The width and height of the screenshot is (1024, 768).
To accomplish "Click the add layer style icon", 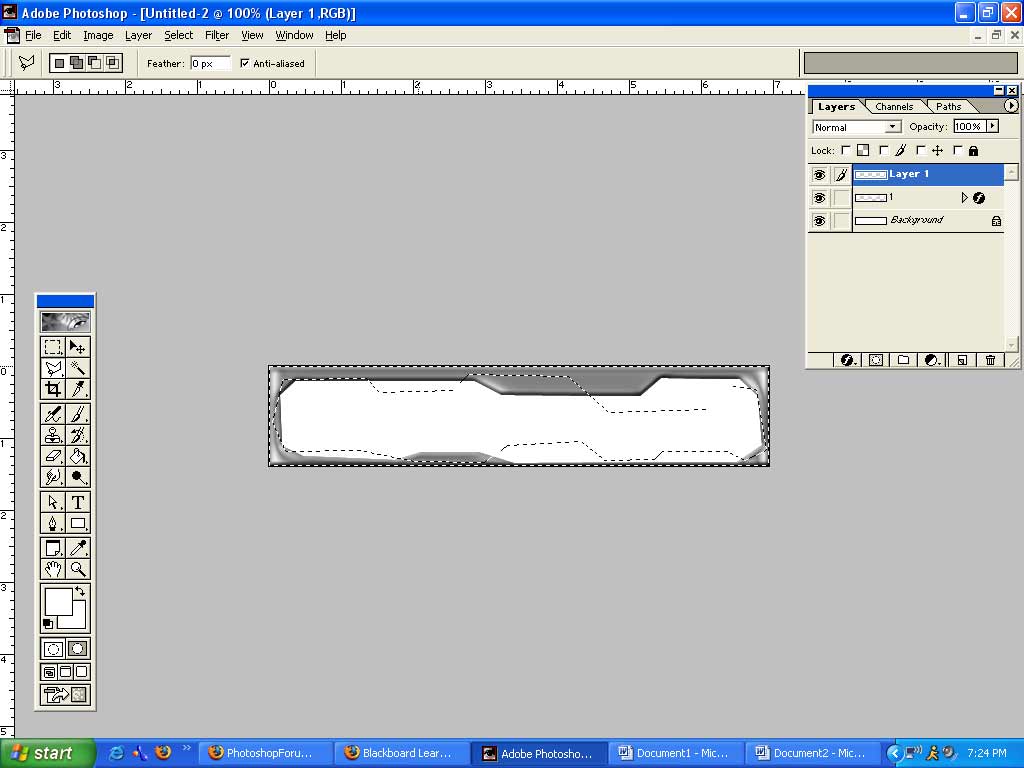I will [x=847, y=360].
